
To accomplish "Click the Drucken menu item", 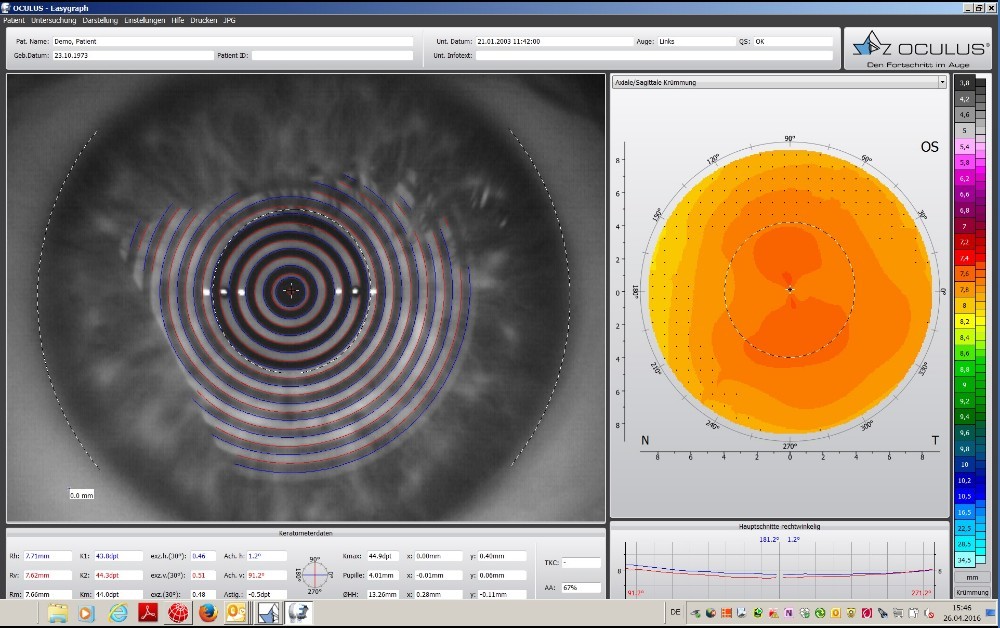I will 205,20.
